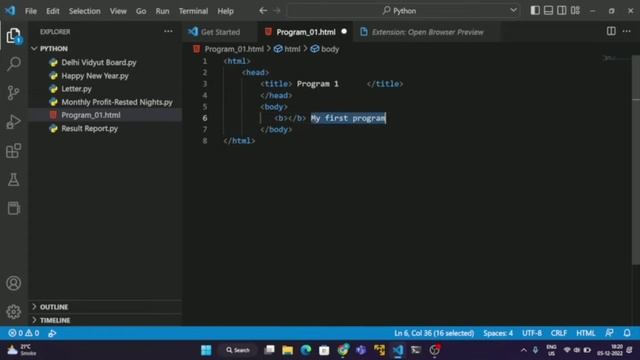Click the Explorer more actions ellipsis
The image size is (640, 360).
click(168, 31)
